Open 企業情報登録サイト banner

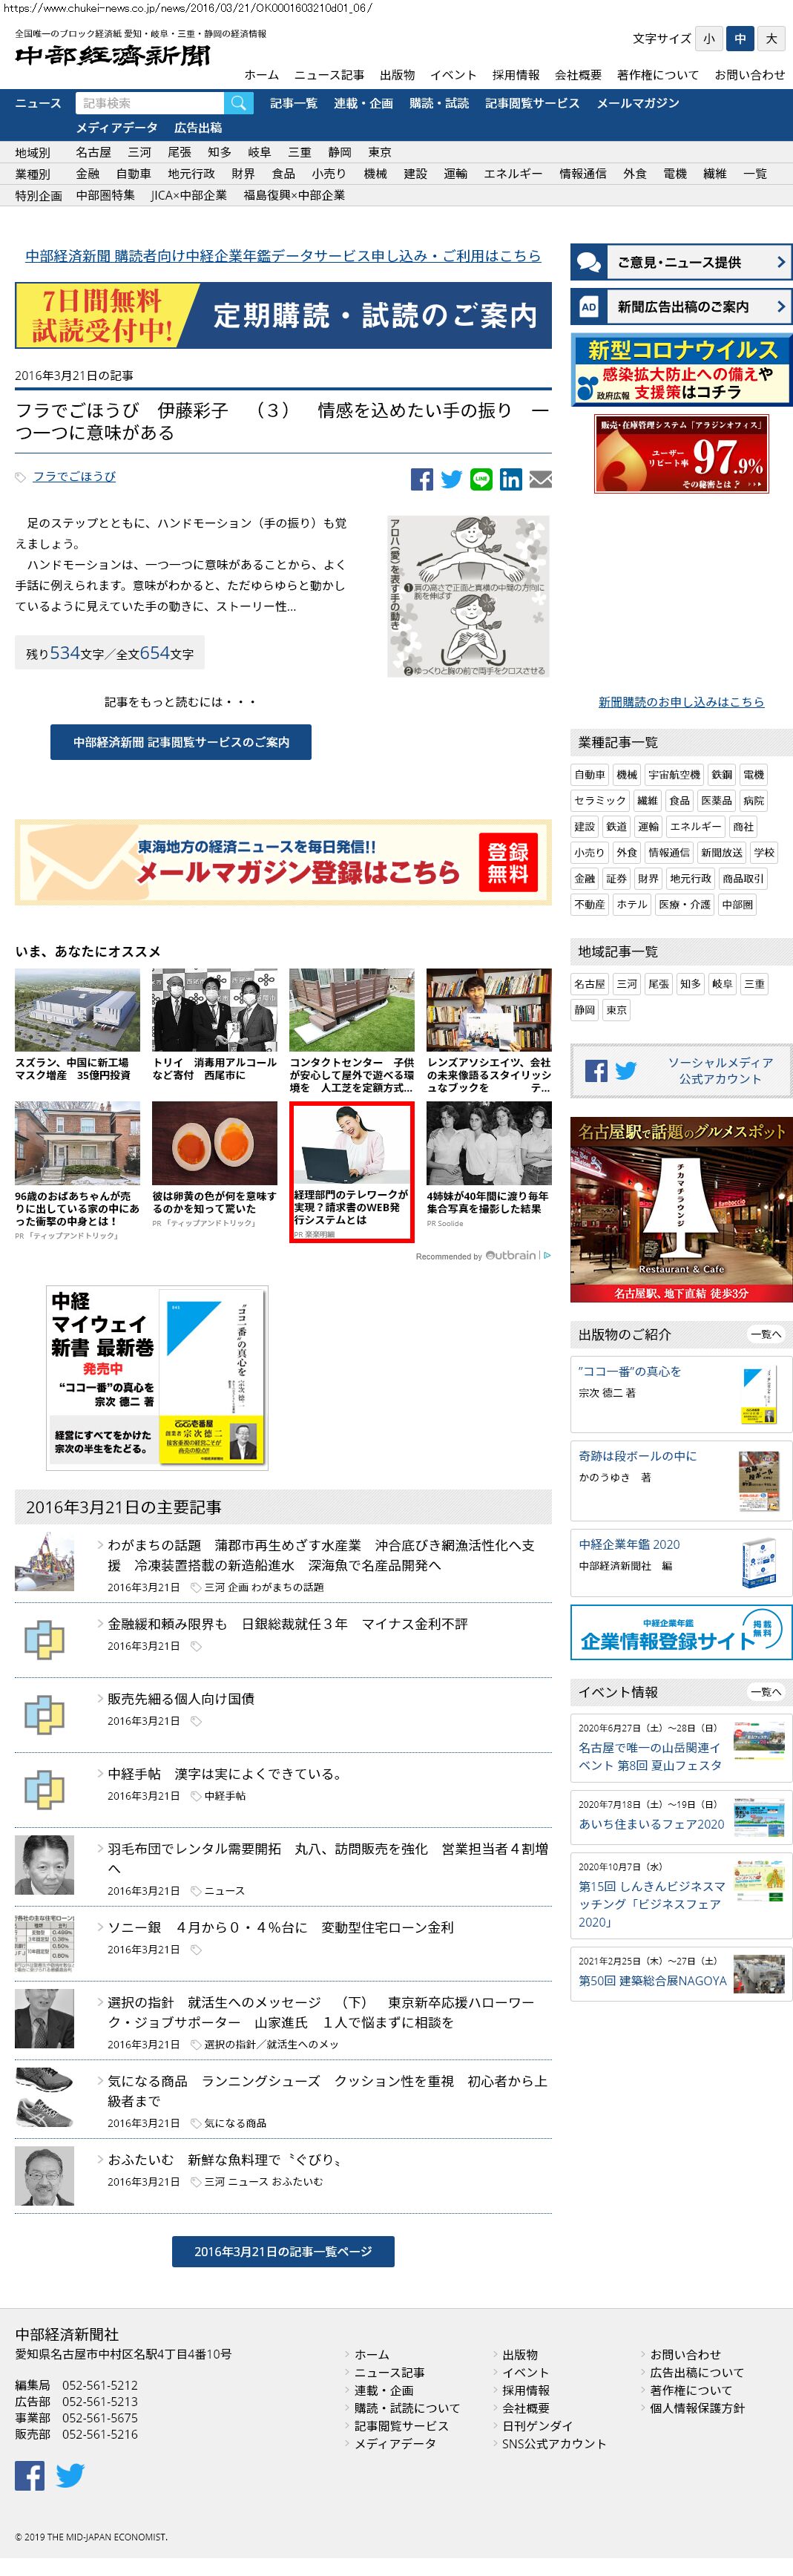coord(681,1632)
